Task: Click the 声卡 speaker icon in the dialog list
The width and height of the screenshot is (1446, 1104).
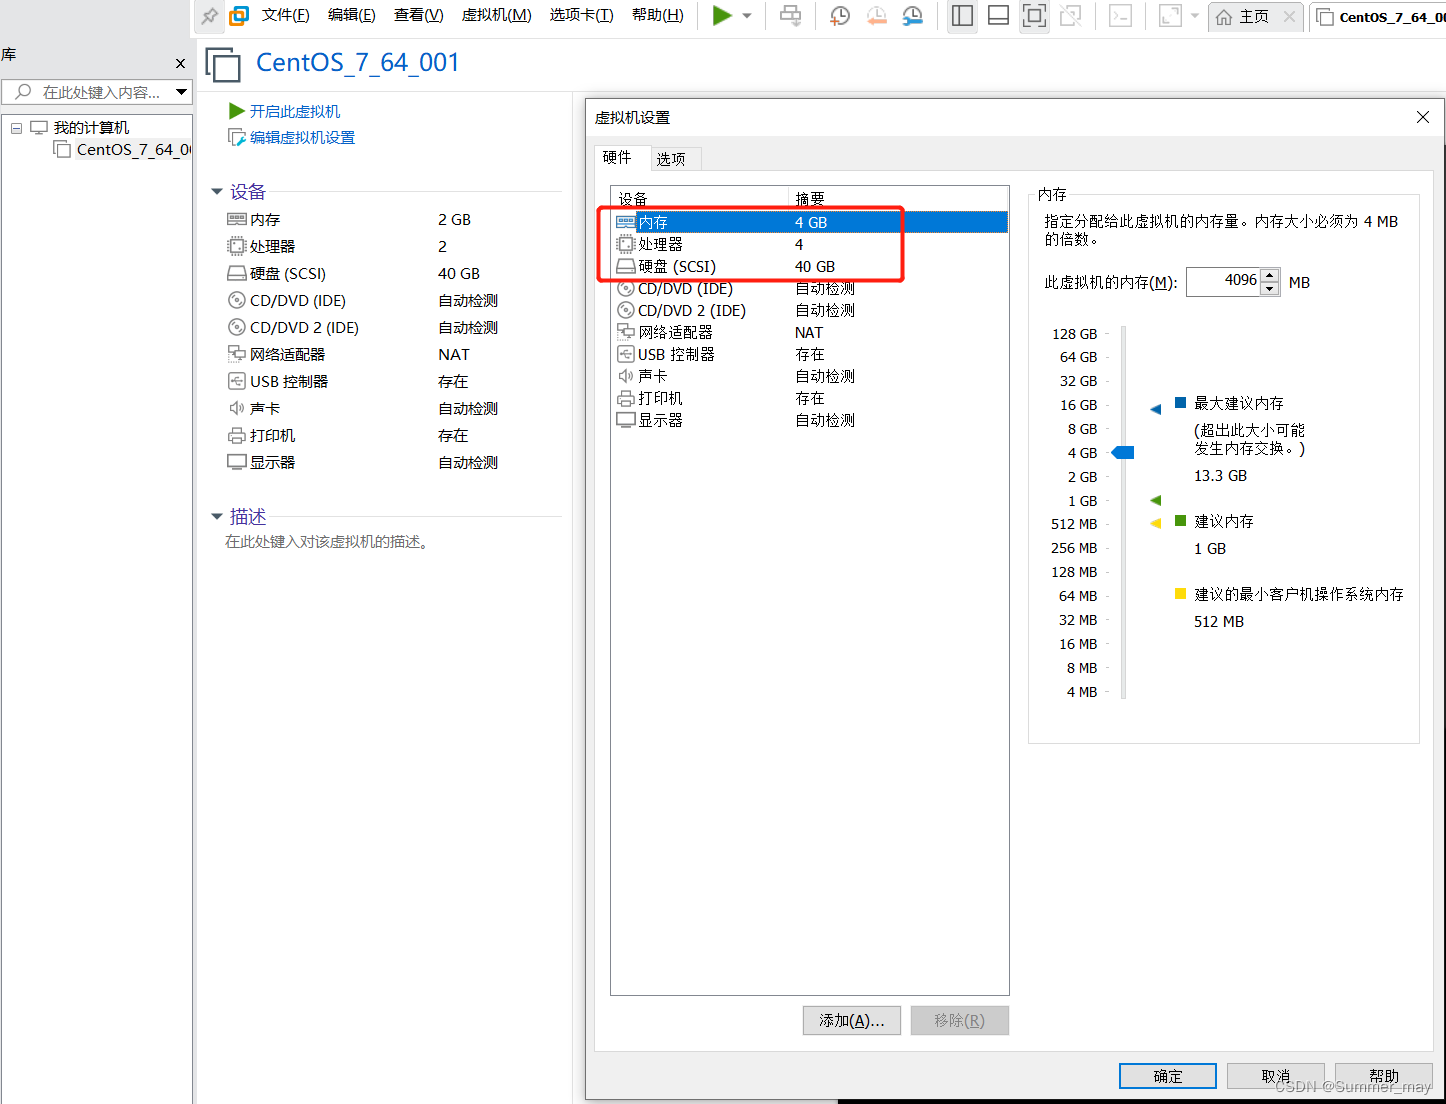Action: coord(626,376)
